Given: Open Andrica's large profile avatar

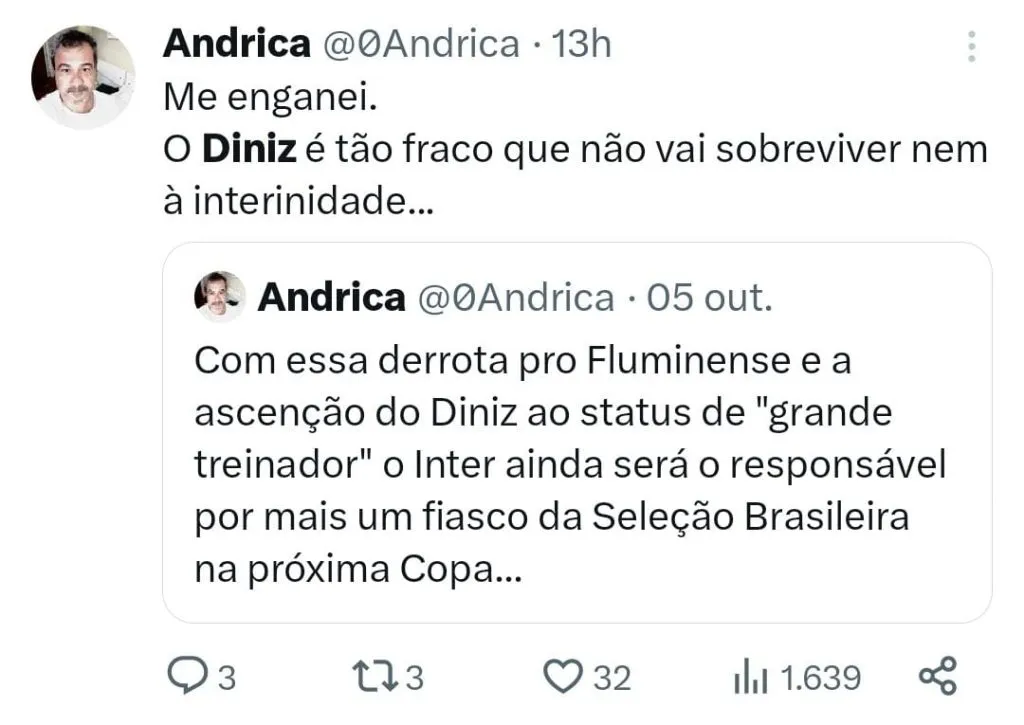Looking at the screenshot, I should pyautogui.click(x=83, y=77).
